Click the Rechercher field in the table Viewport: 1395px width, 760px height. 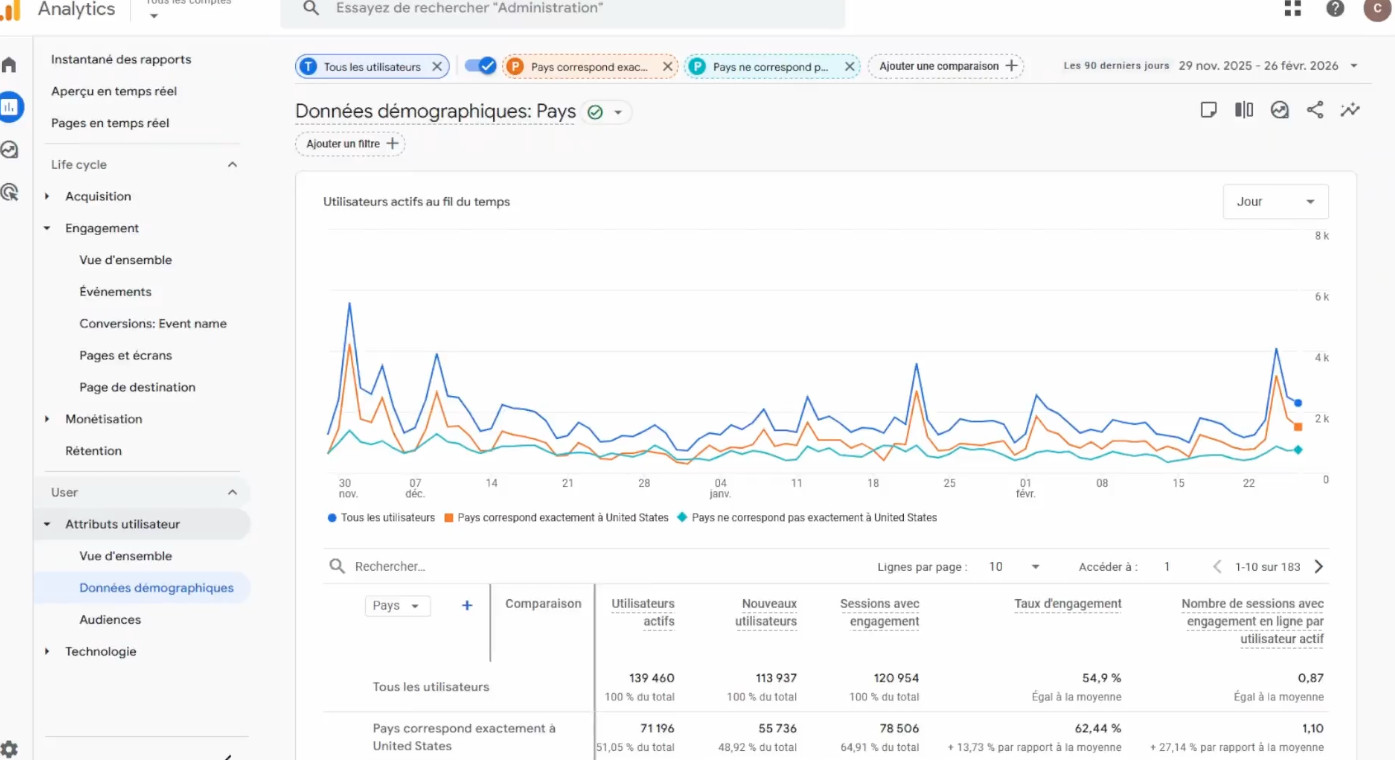pos(600,566)
